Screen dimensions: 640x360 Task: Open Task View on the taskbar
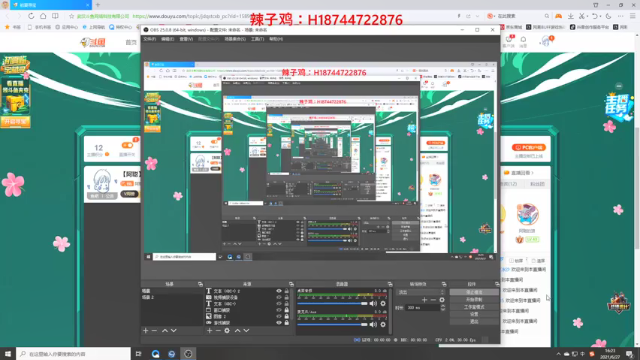tap(138, 354)
